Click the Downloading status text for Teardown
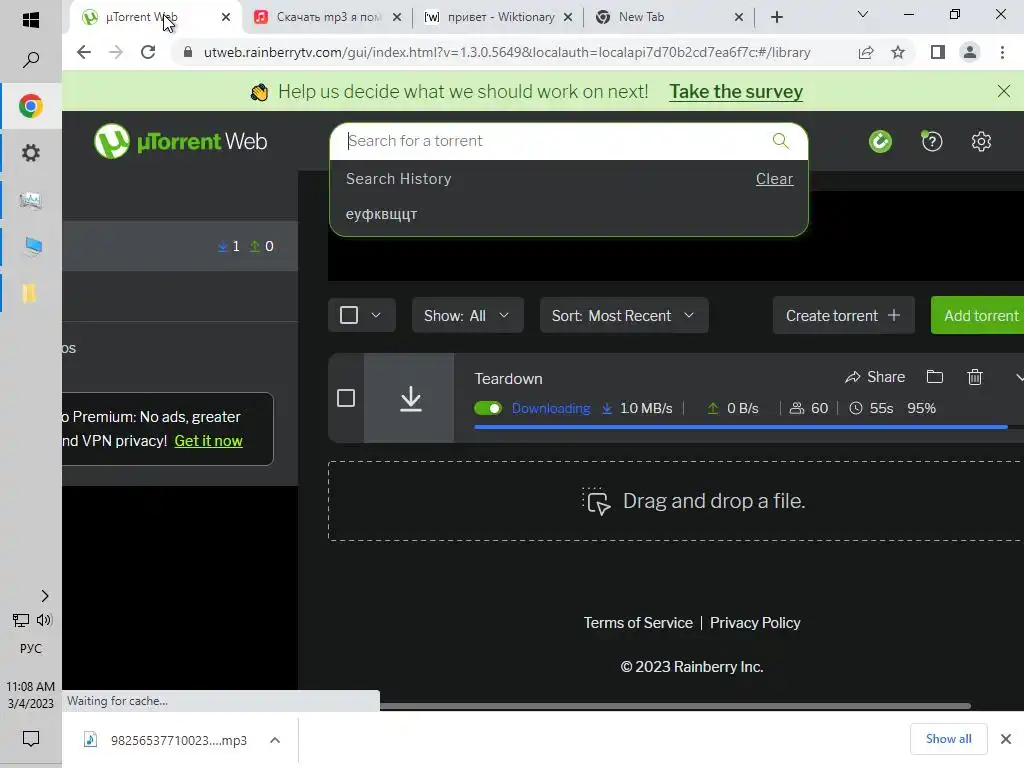This screenshot has height=768, width=1024. click(551, 408)
